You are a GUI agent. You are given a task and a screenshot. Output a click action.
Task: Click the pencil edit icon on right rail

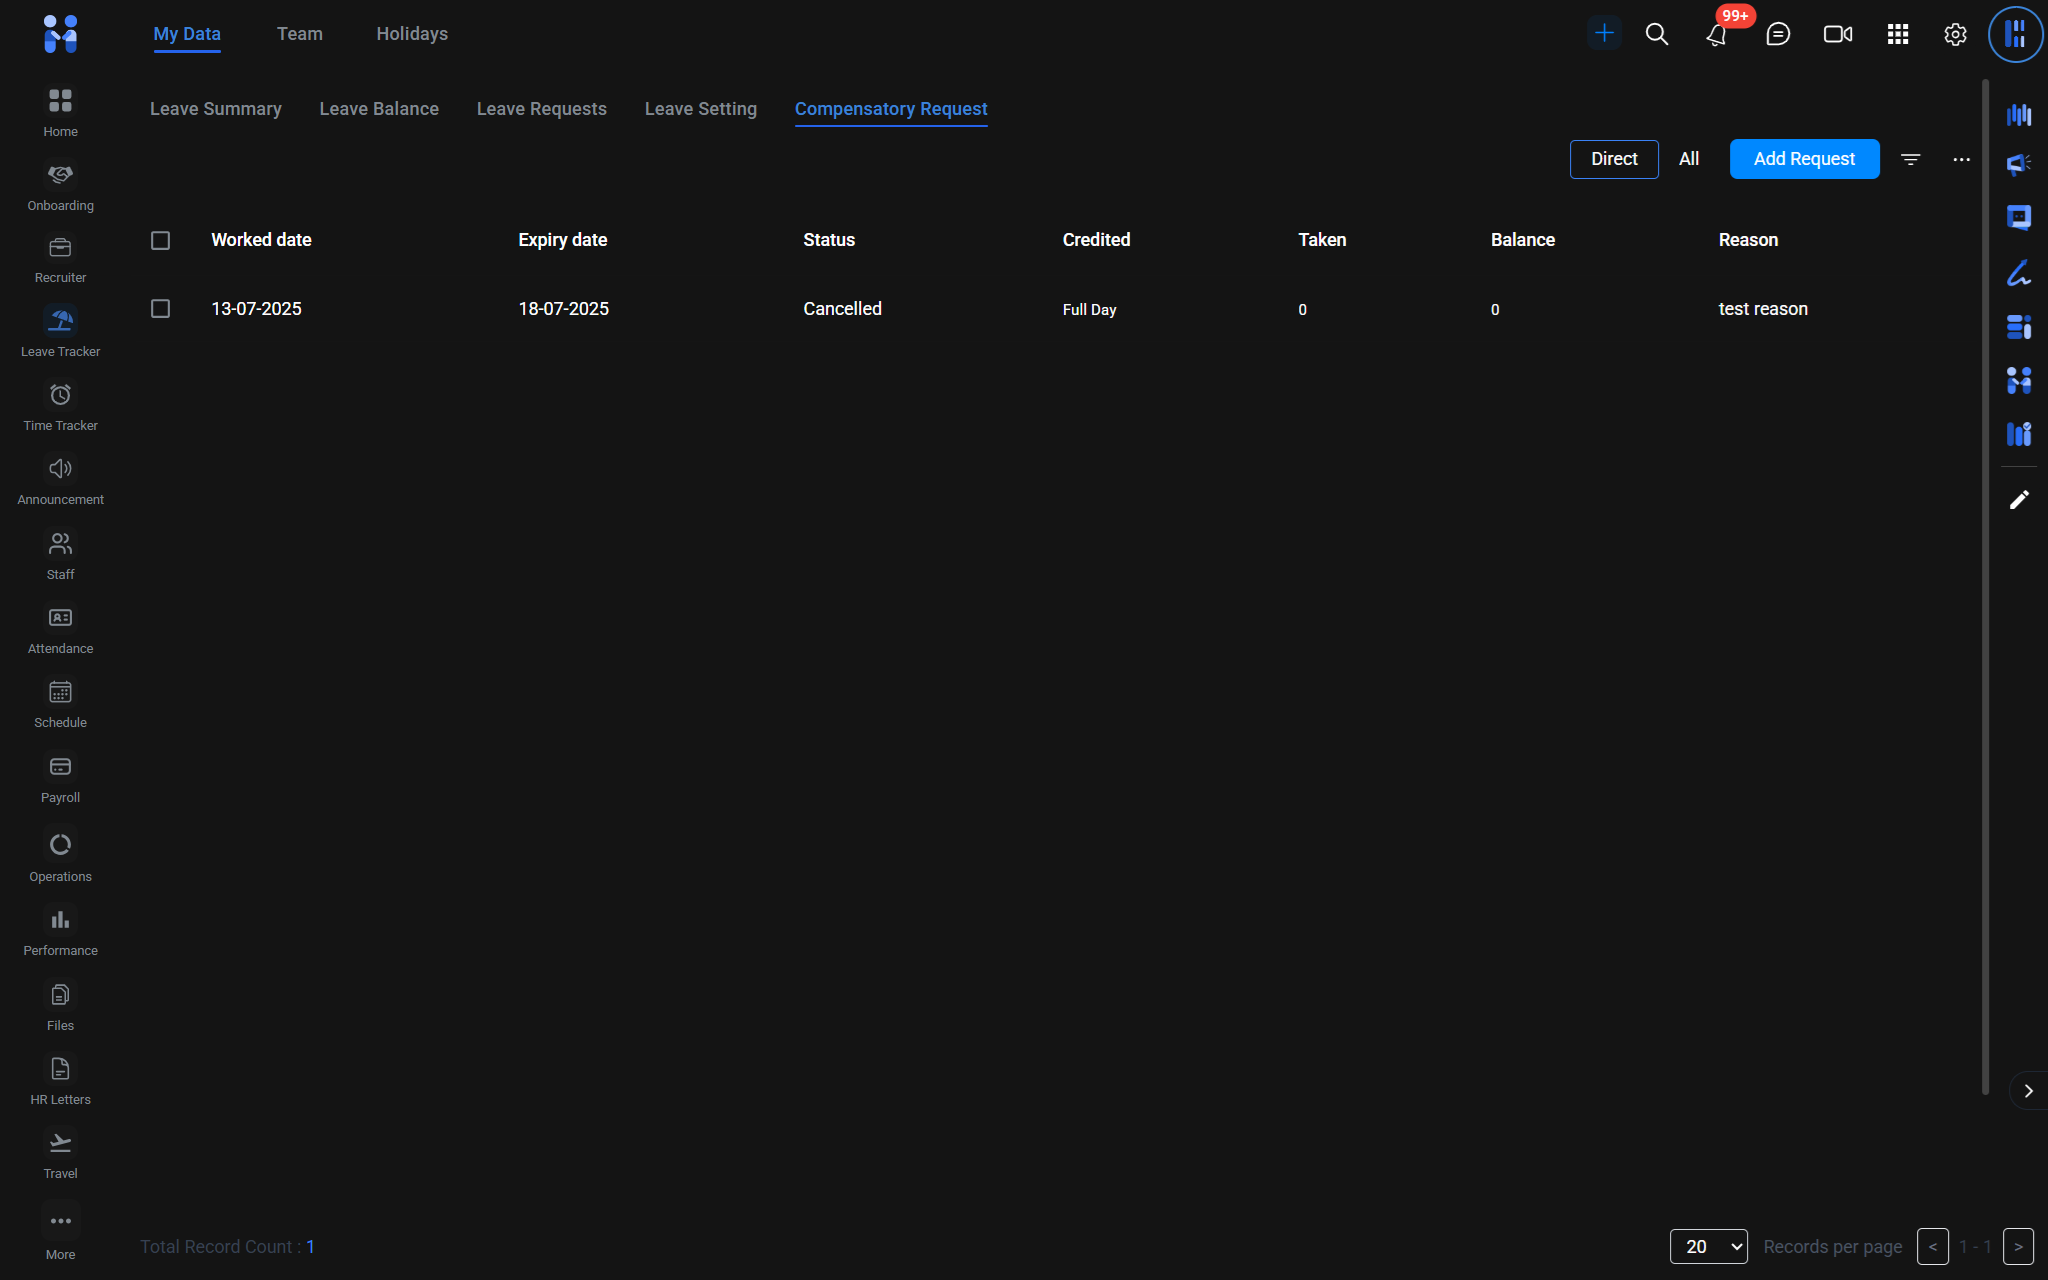pos(2019,500)
